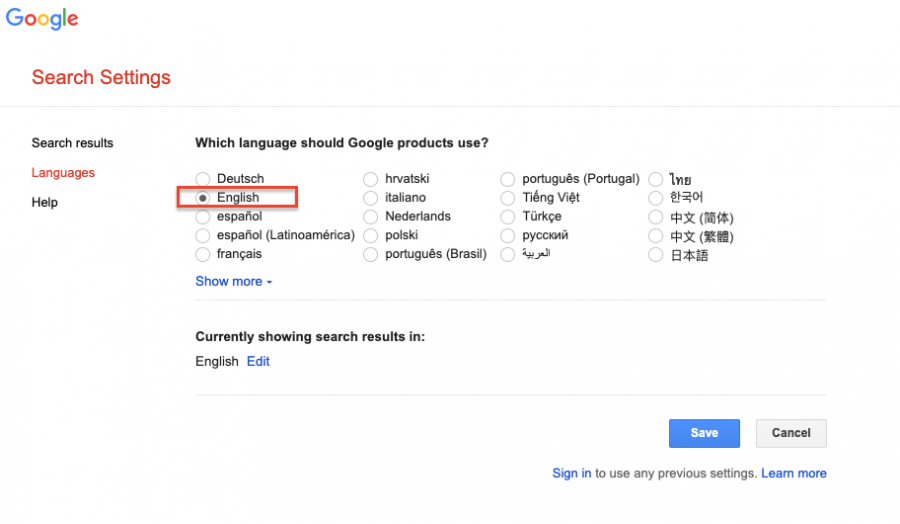Select the français radio button
This screenshot has width=900, height=524.
[x=203, y=254]
